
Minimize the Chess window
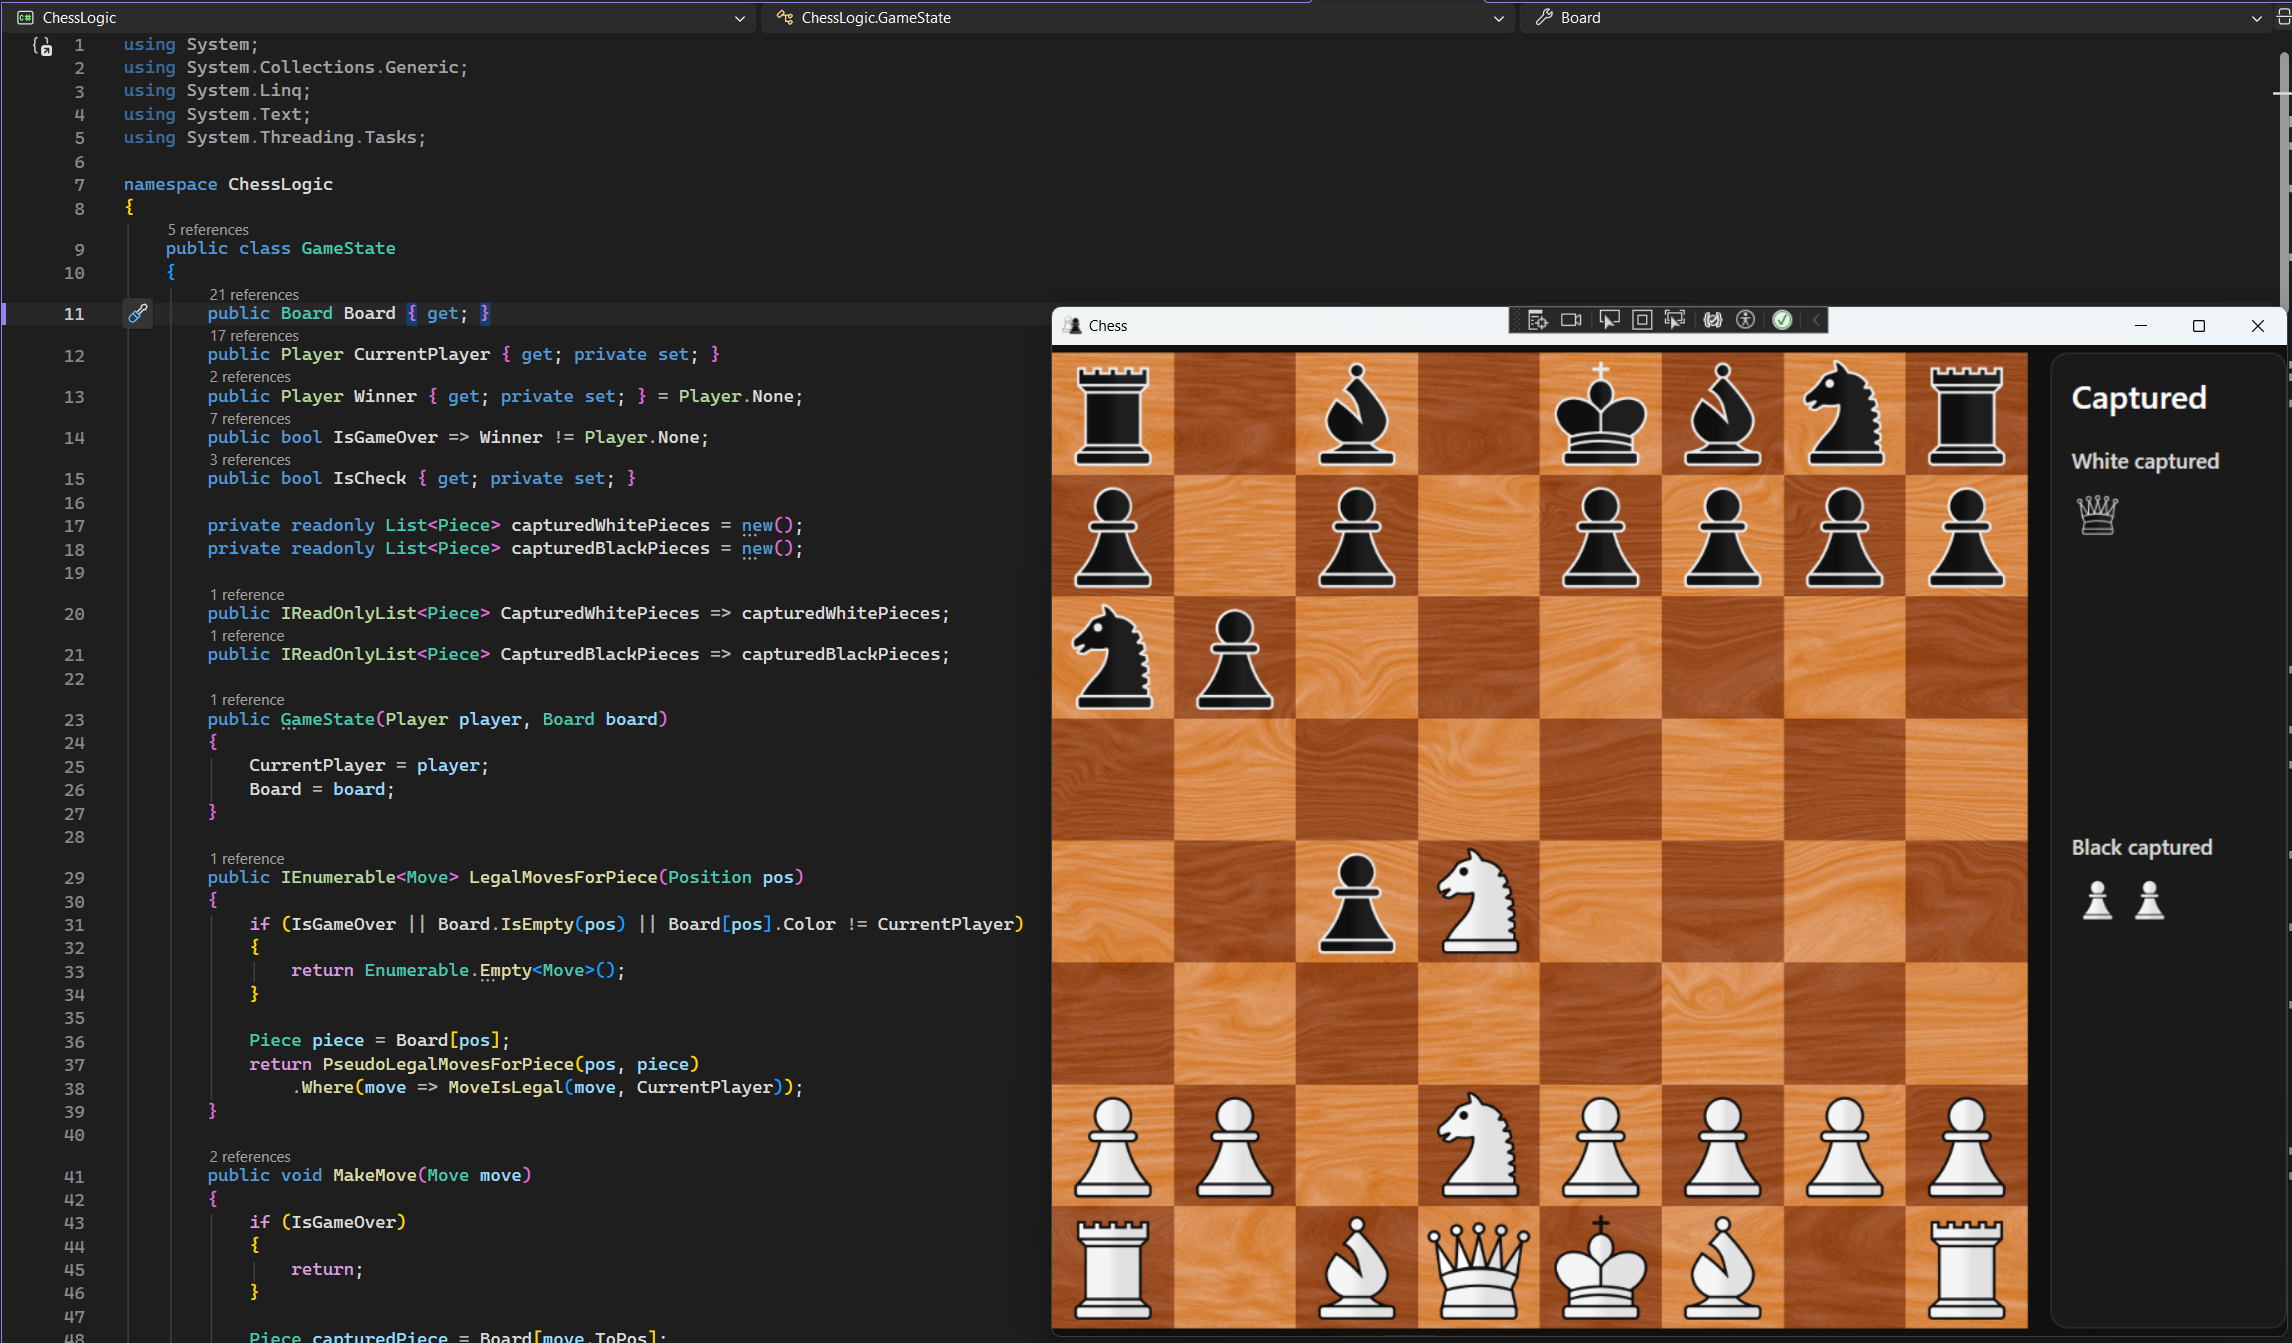tap(2141, 326)
